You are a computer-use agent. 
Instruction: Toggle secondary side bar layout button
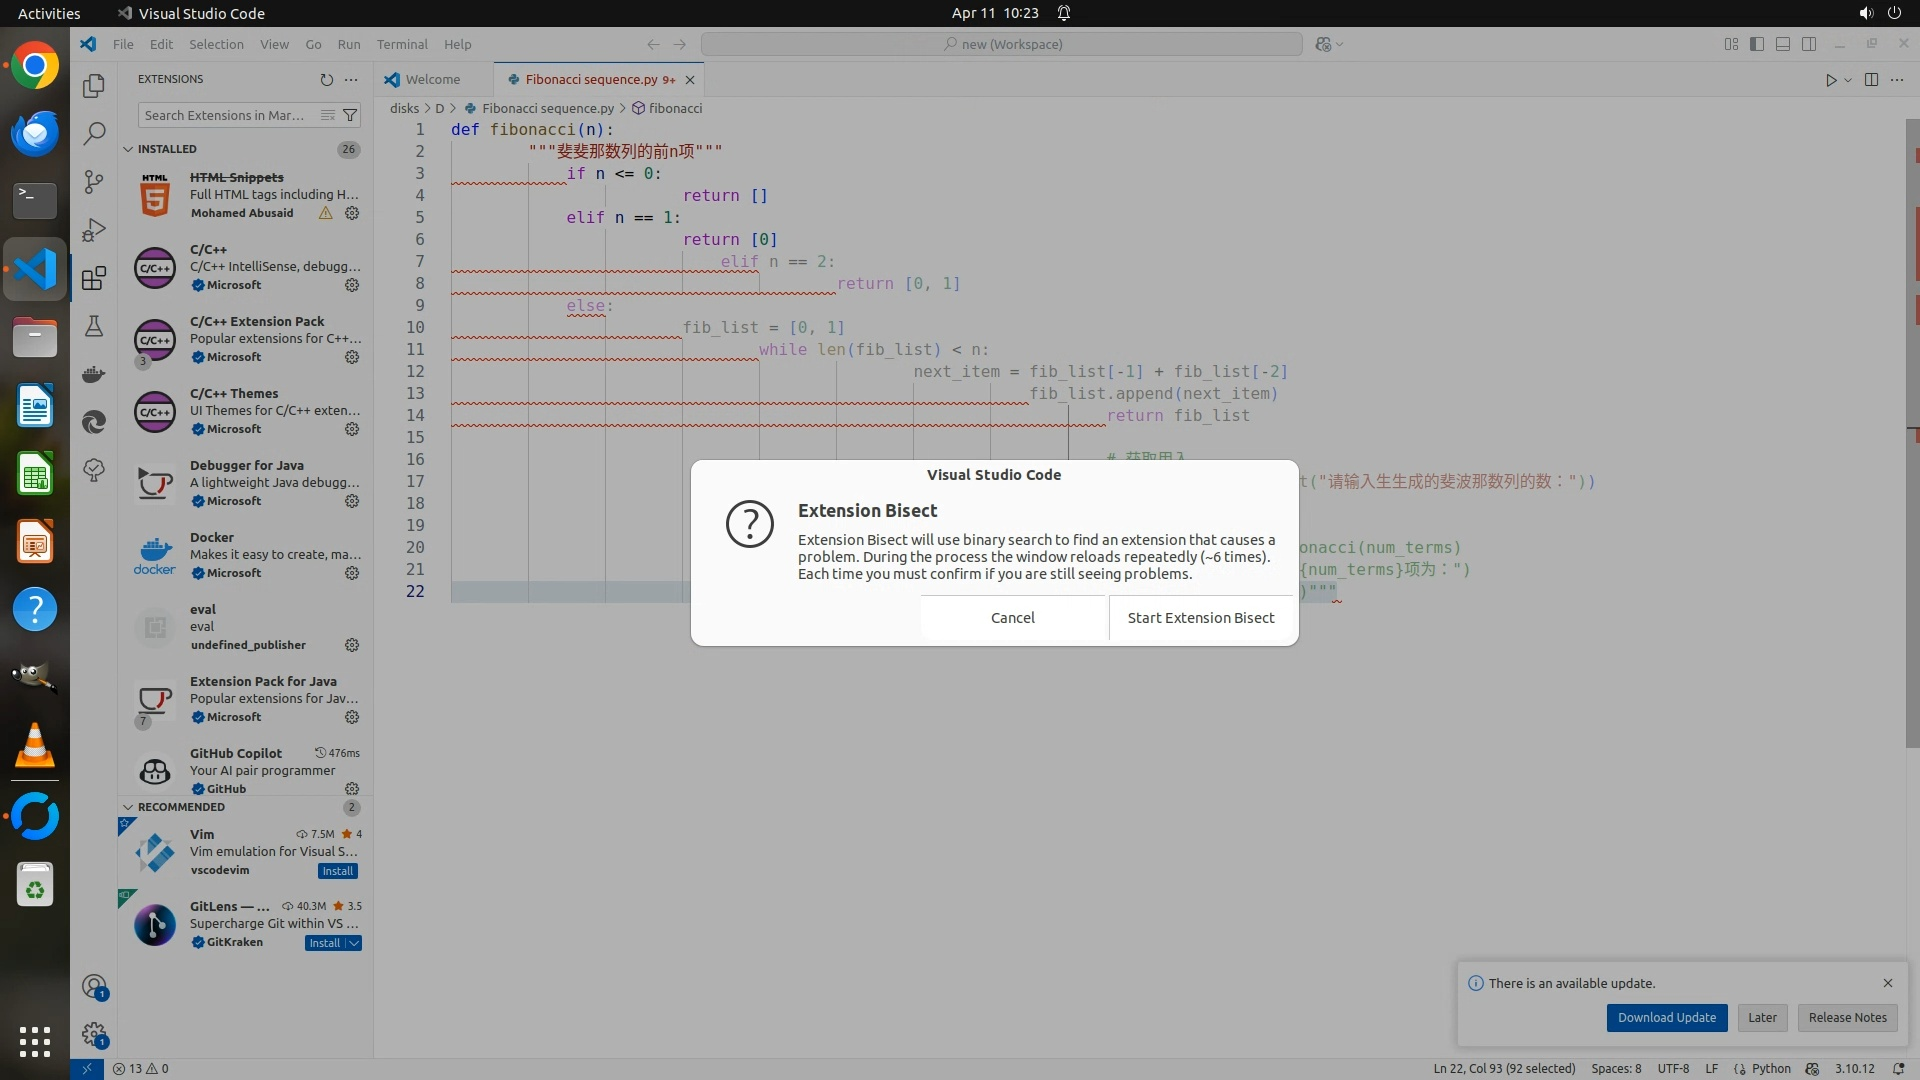[1809, 44]
